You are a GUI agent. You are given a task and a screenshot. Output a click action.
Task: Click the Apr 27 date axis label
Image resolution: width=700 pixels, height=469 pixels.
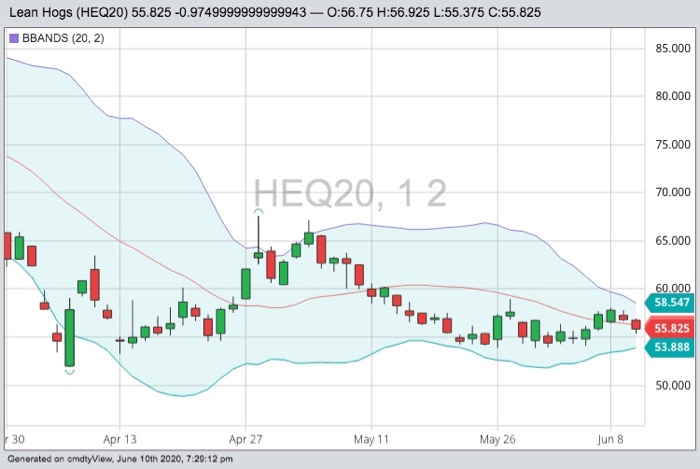[x=246, y=440]
